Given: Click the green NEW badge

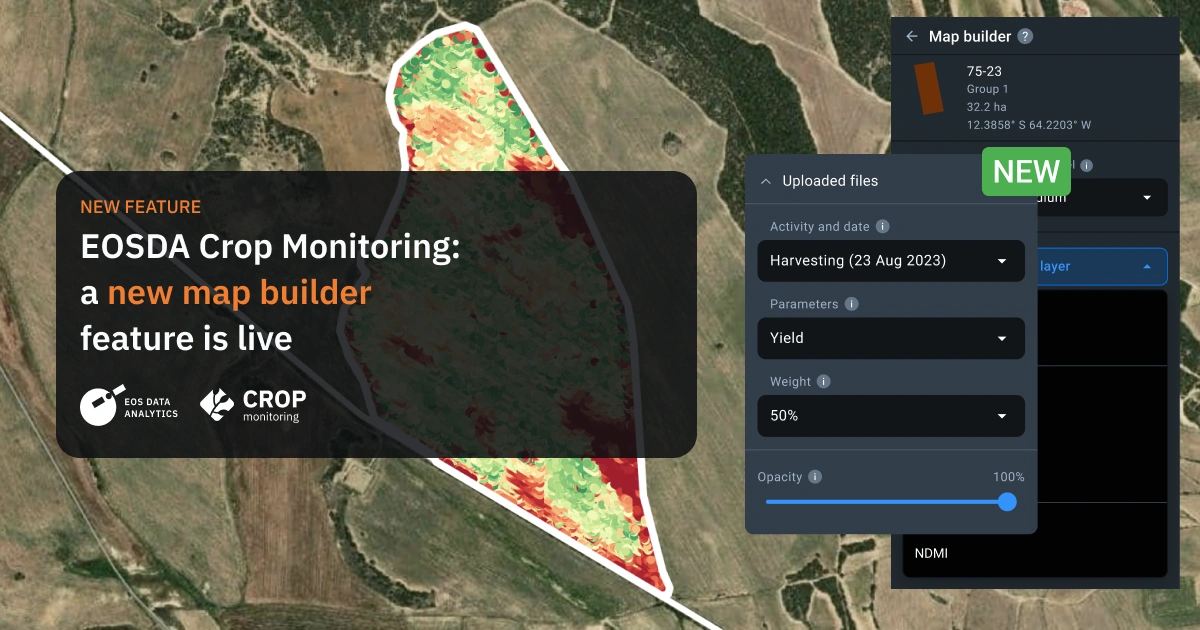Looking at the screenshot, I should pyautogui.click(x=1026, y=171).
